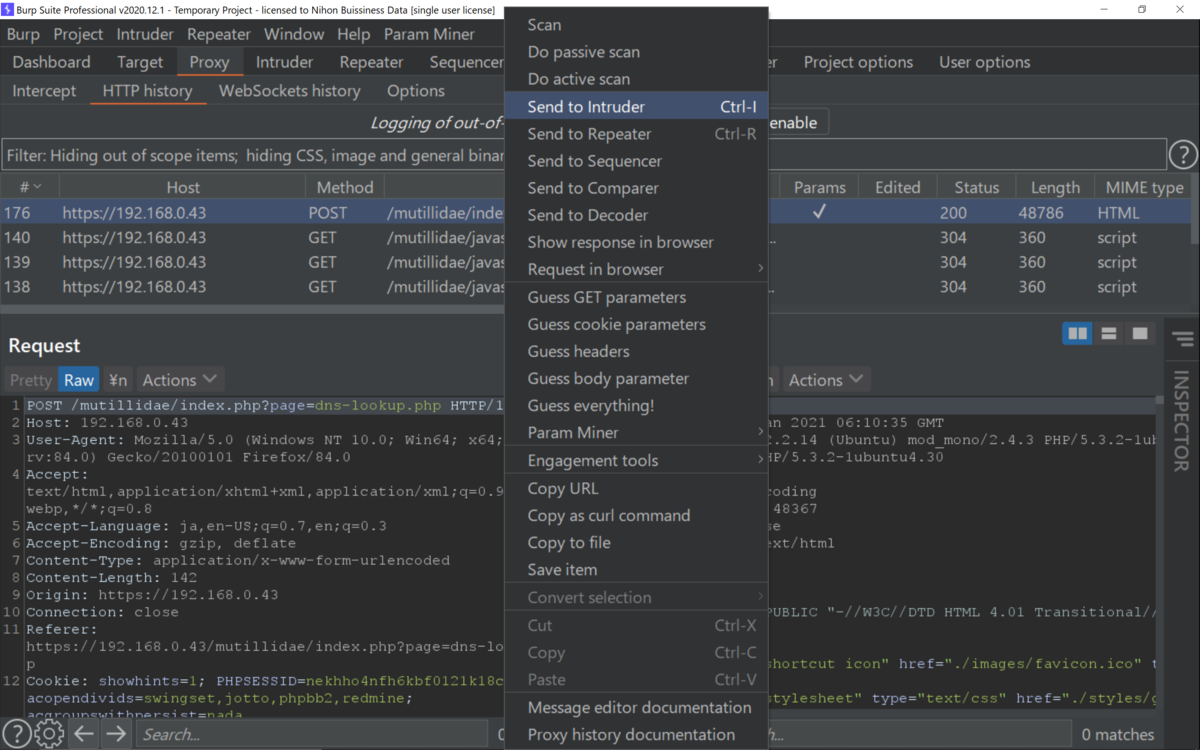Select history row number 139
Image resolution: width=1200 pixels, height=750 pixels.
596,262
